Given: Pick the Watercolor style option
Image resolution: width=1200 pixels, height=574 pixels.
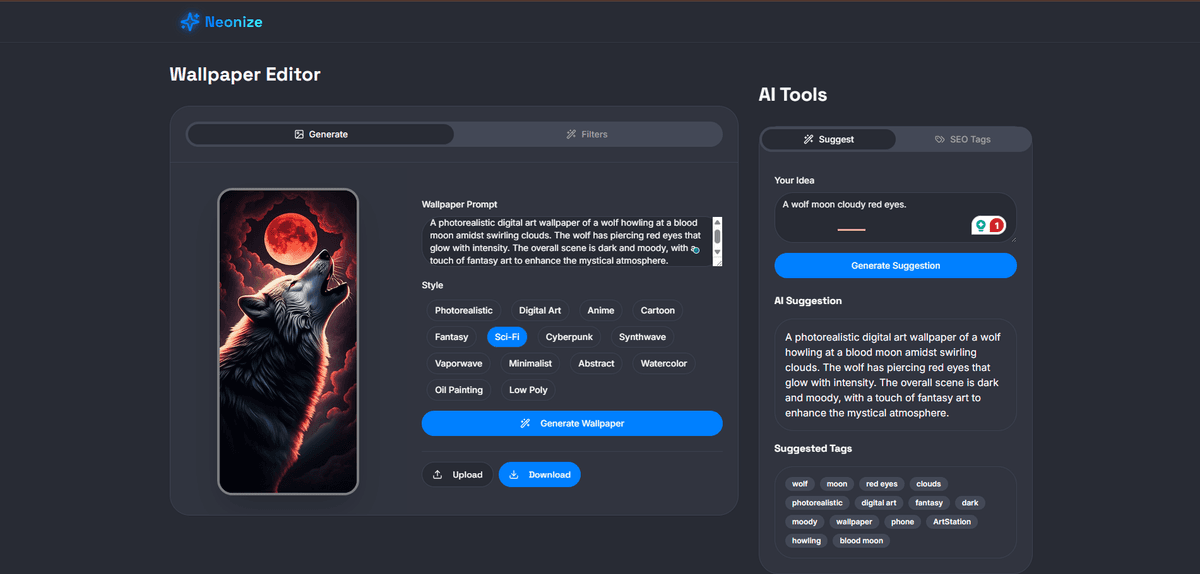Looking at the screenshot, I should coord(663,364).
